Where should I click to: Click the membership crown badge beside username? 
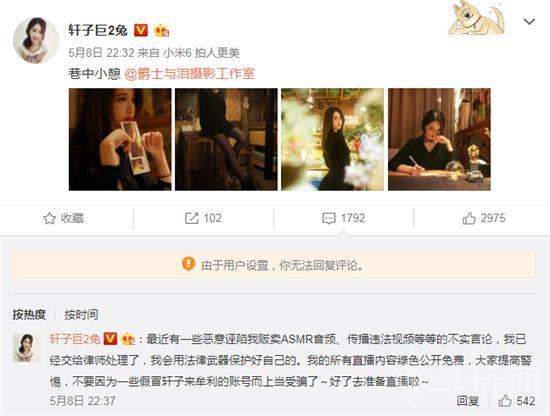pyautogui.click(x=161, y=31)
